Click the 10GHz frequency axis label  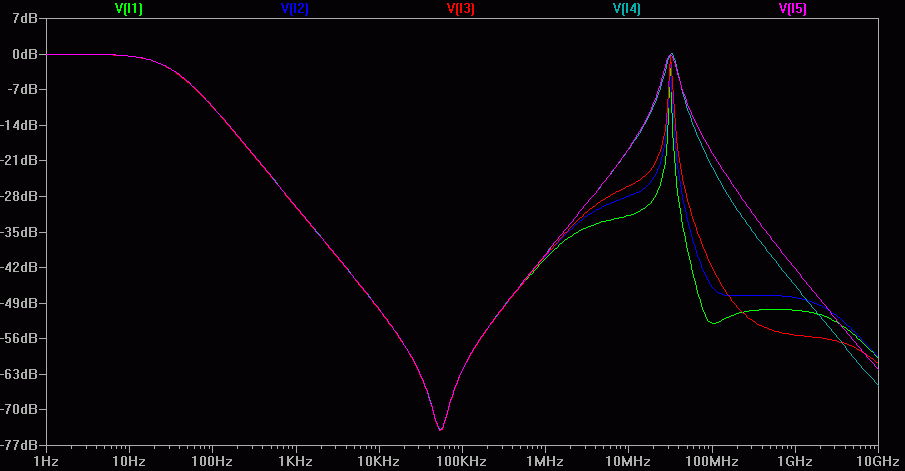tap(877, 461)
